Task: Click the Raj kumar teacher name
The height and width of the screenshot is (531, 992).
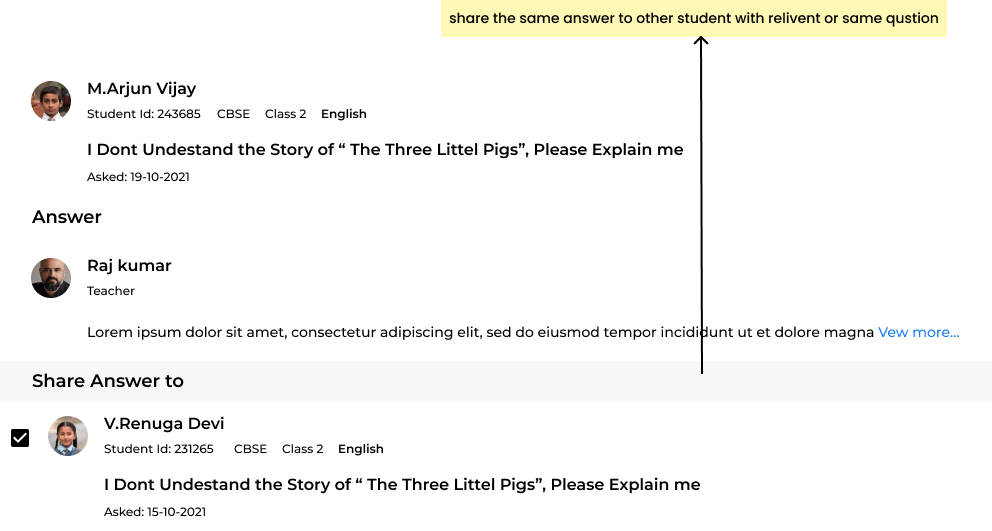Action: tap(129, 266)
